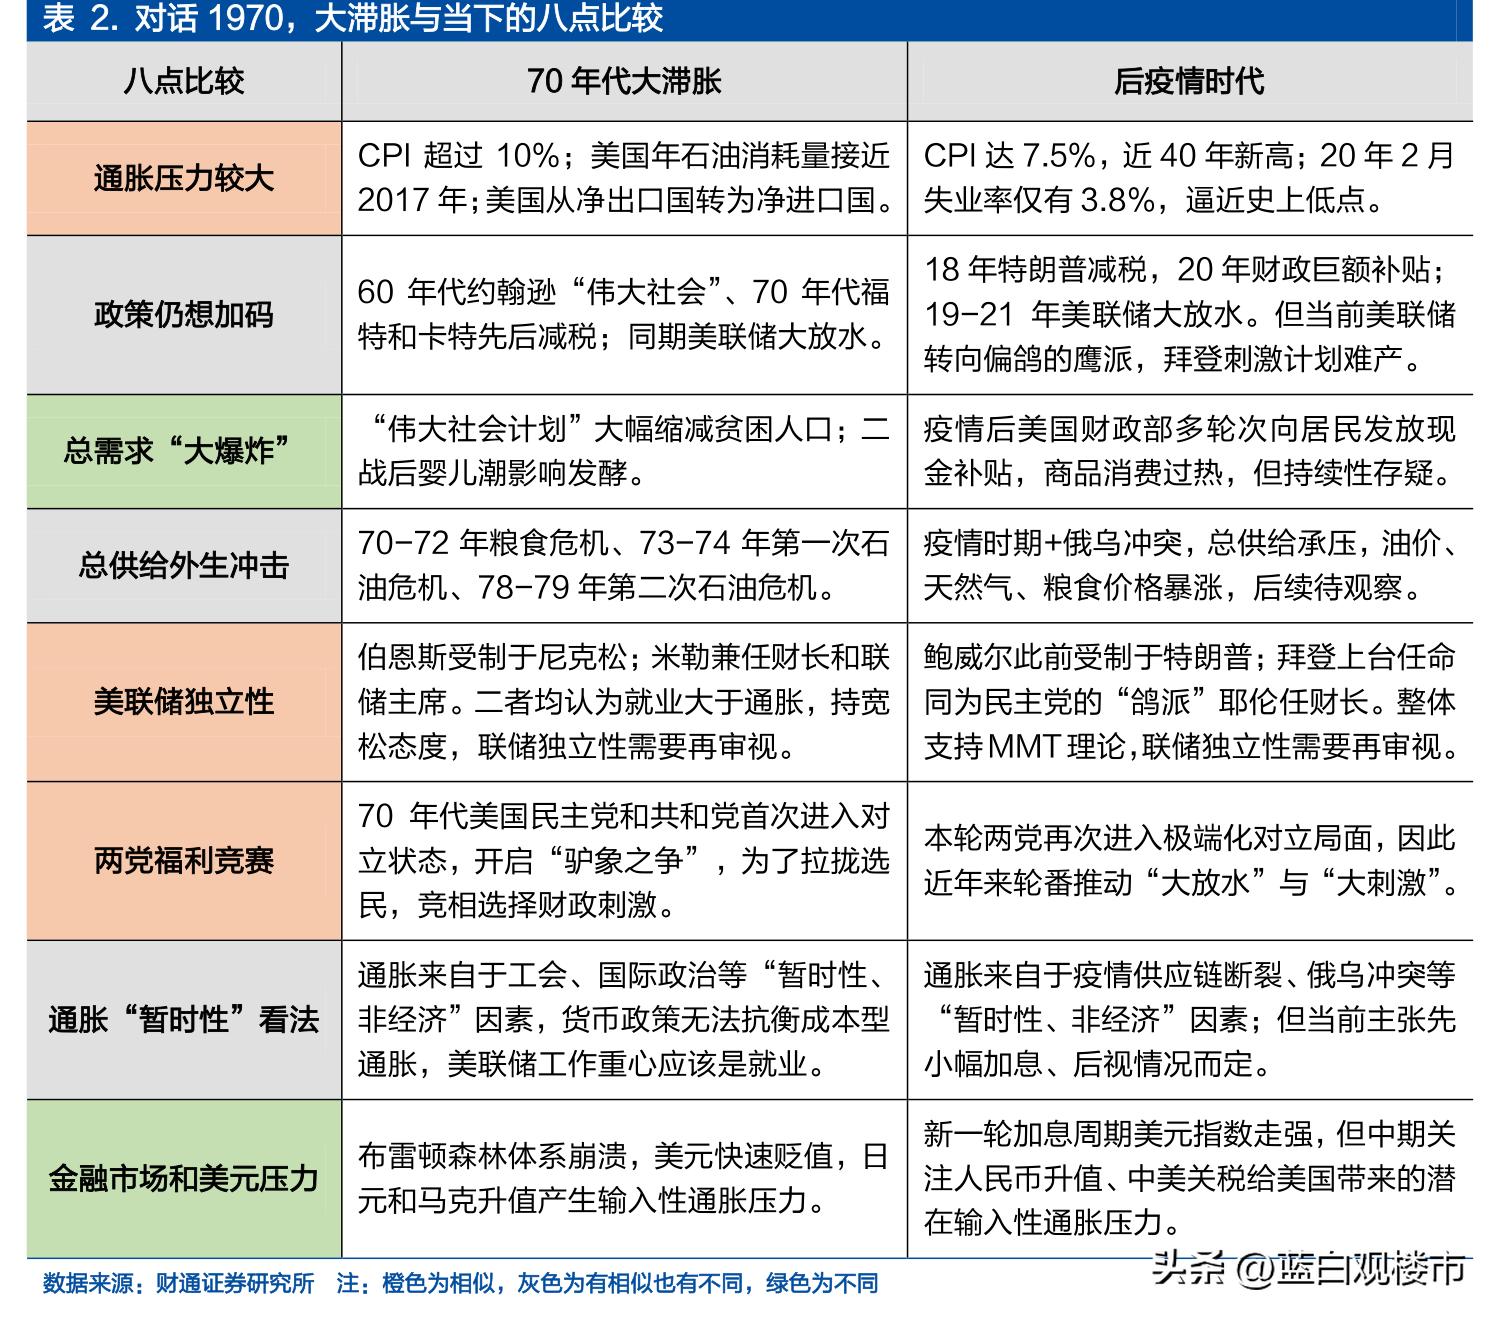Viewport: 1500px width, 1321px height.
Task: Select the '后疫情时代' column header
Action: click(x=1189, y=81)
